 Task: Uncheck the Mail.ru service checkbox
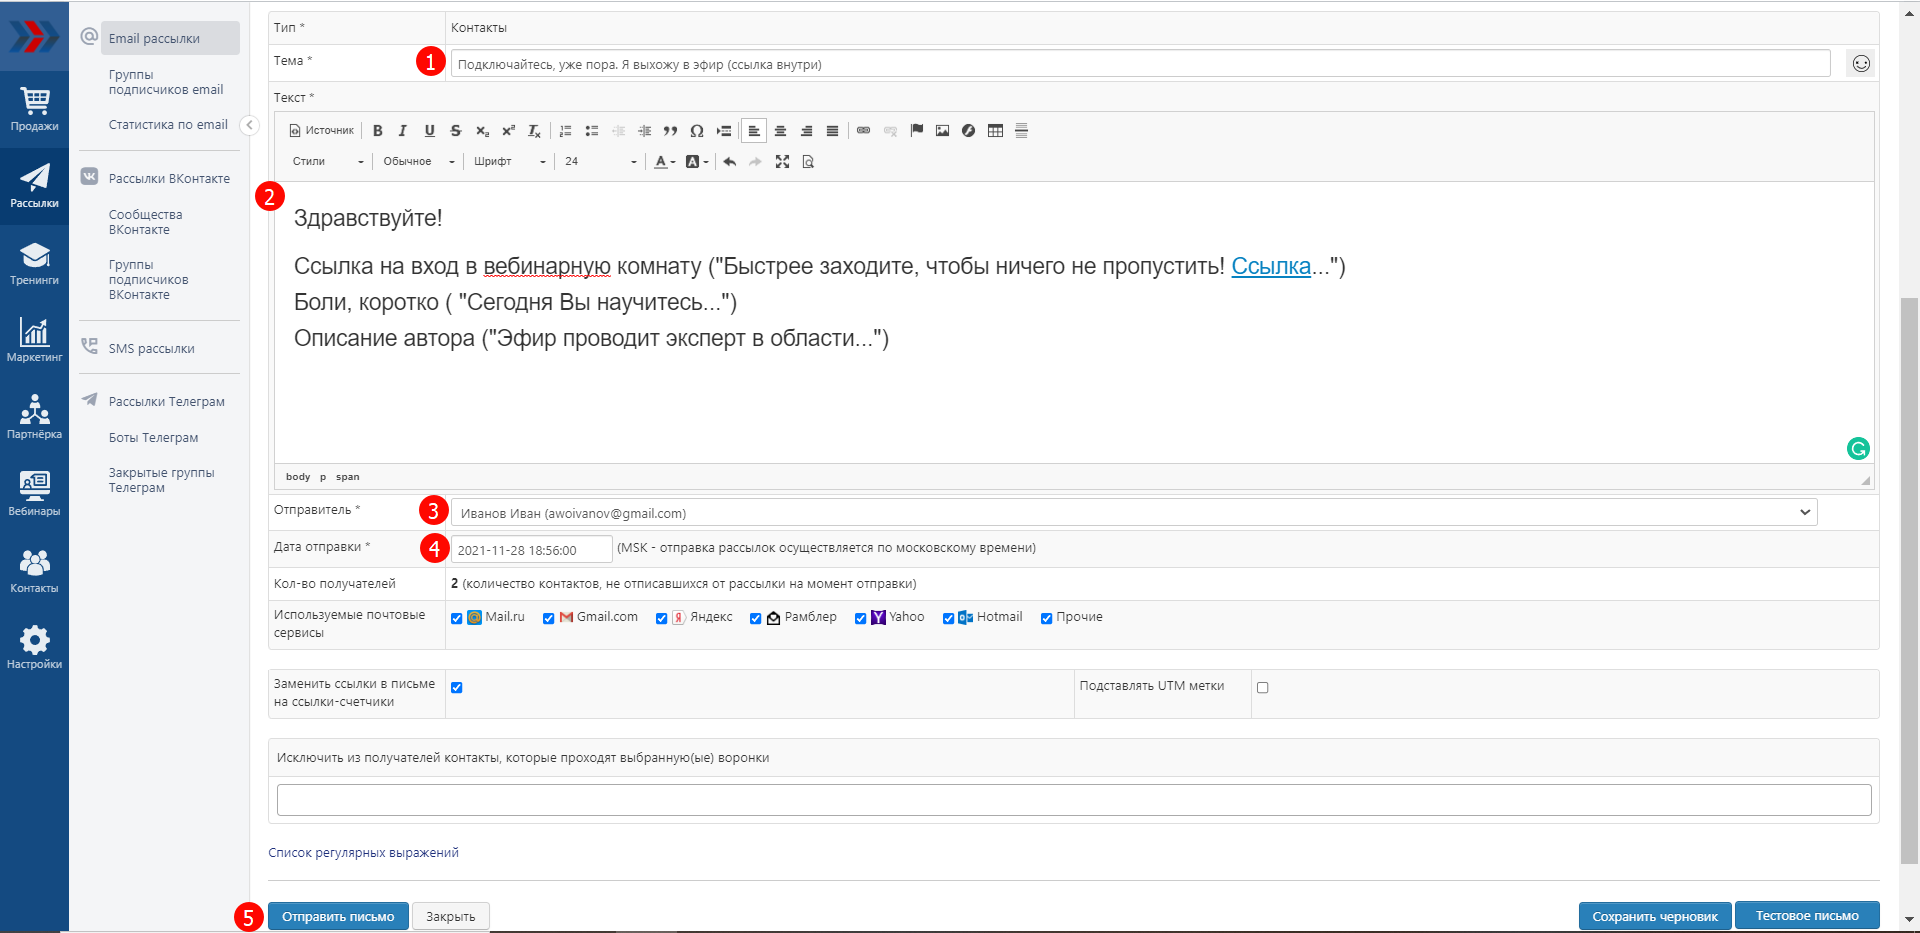pos(457,618)
